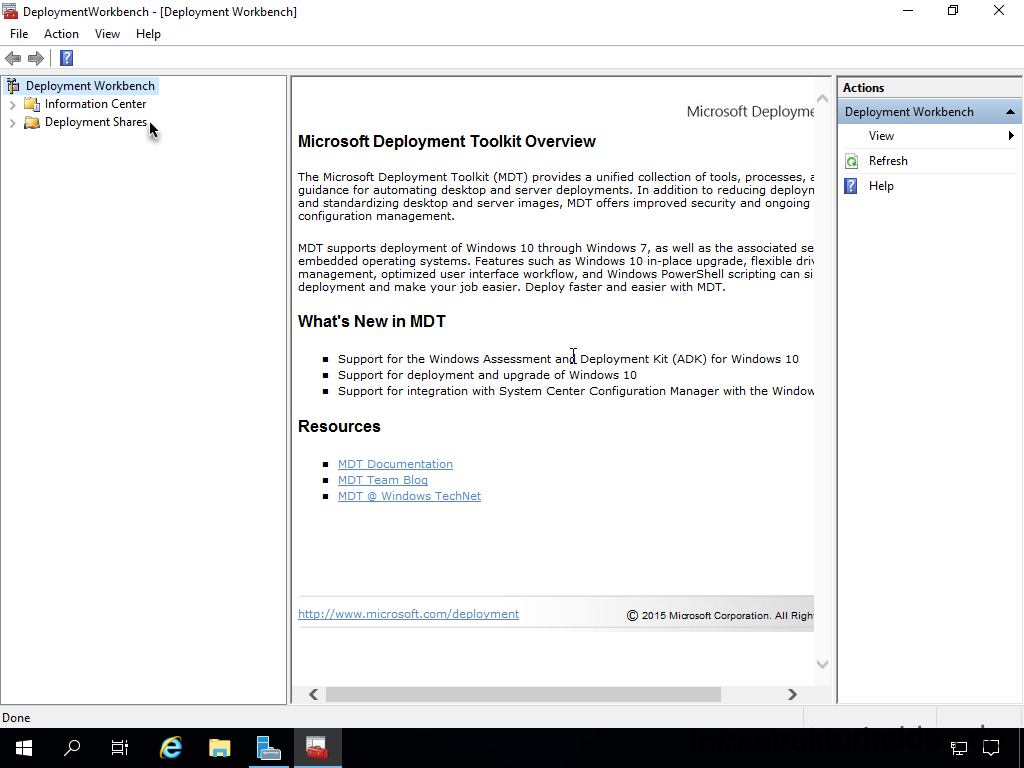Open the MDT Team Blog link
The image size is (1024, 768).
(383, 480)
